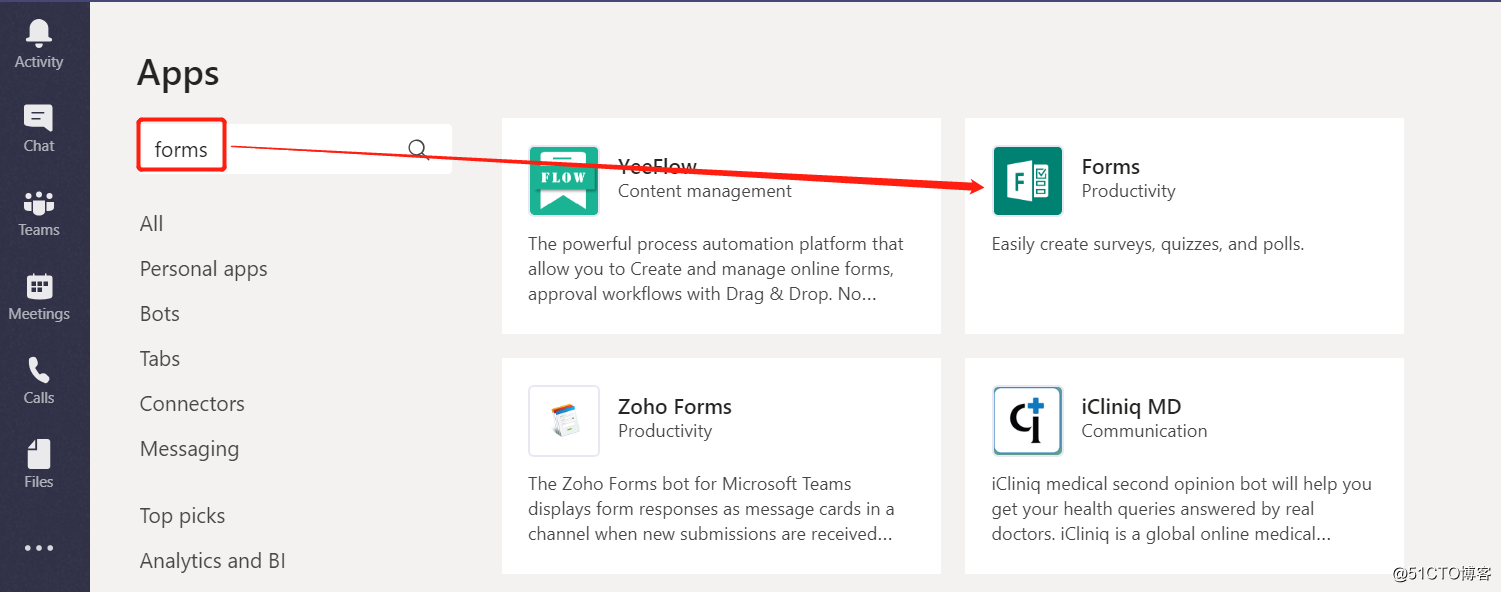The width and height of the screenshot is (1501, 592).
Task: Open the Forms app title
Action: (1111, 167)
